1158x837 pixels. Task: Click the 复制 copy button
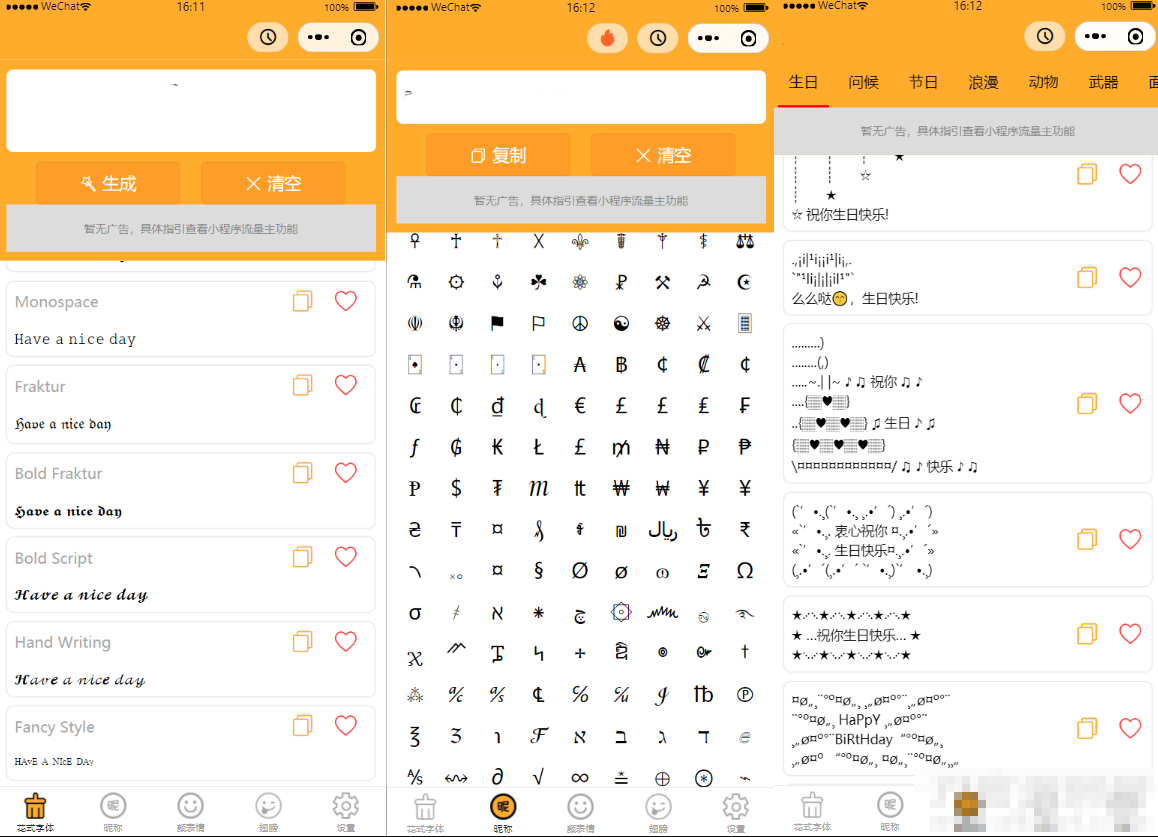coord(499,155)
